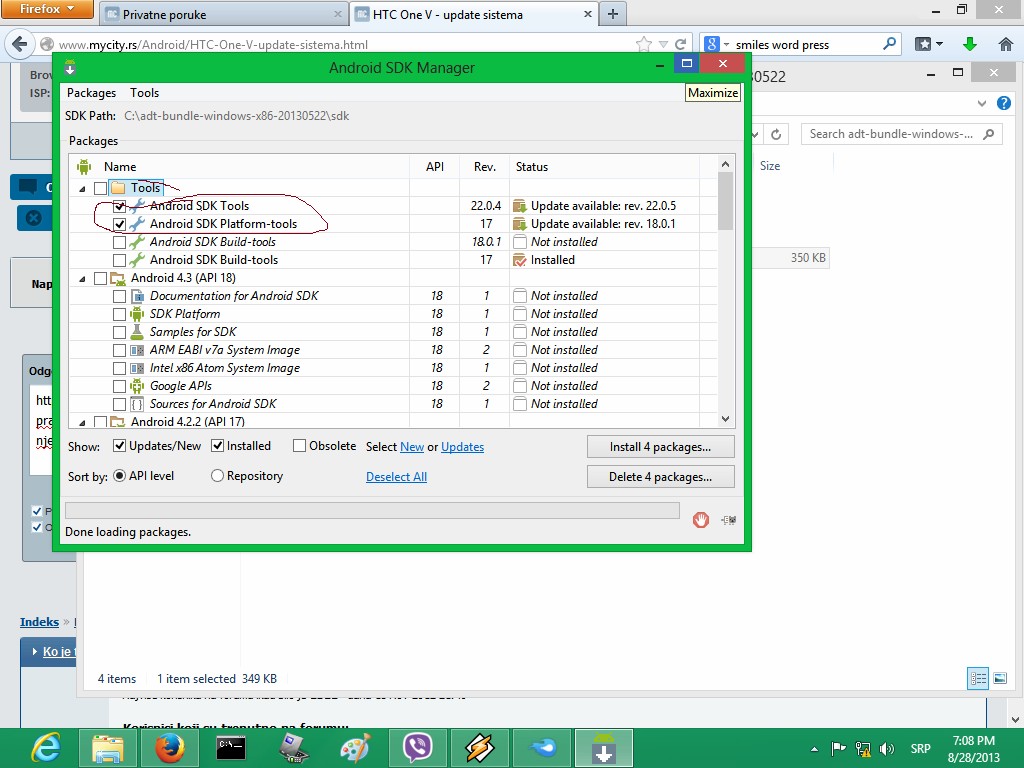Click the Select Updates link
The height and width of the screenshot is (768, 1024).
click(x=462, y=447)
